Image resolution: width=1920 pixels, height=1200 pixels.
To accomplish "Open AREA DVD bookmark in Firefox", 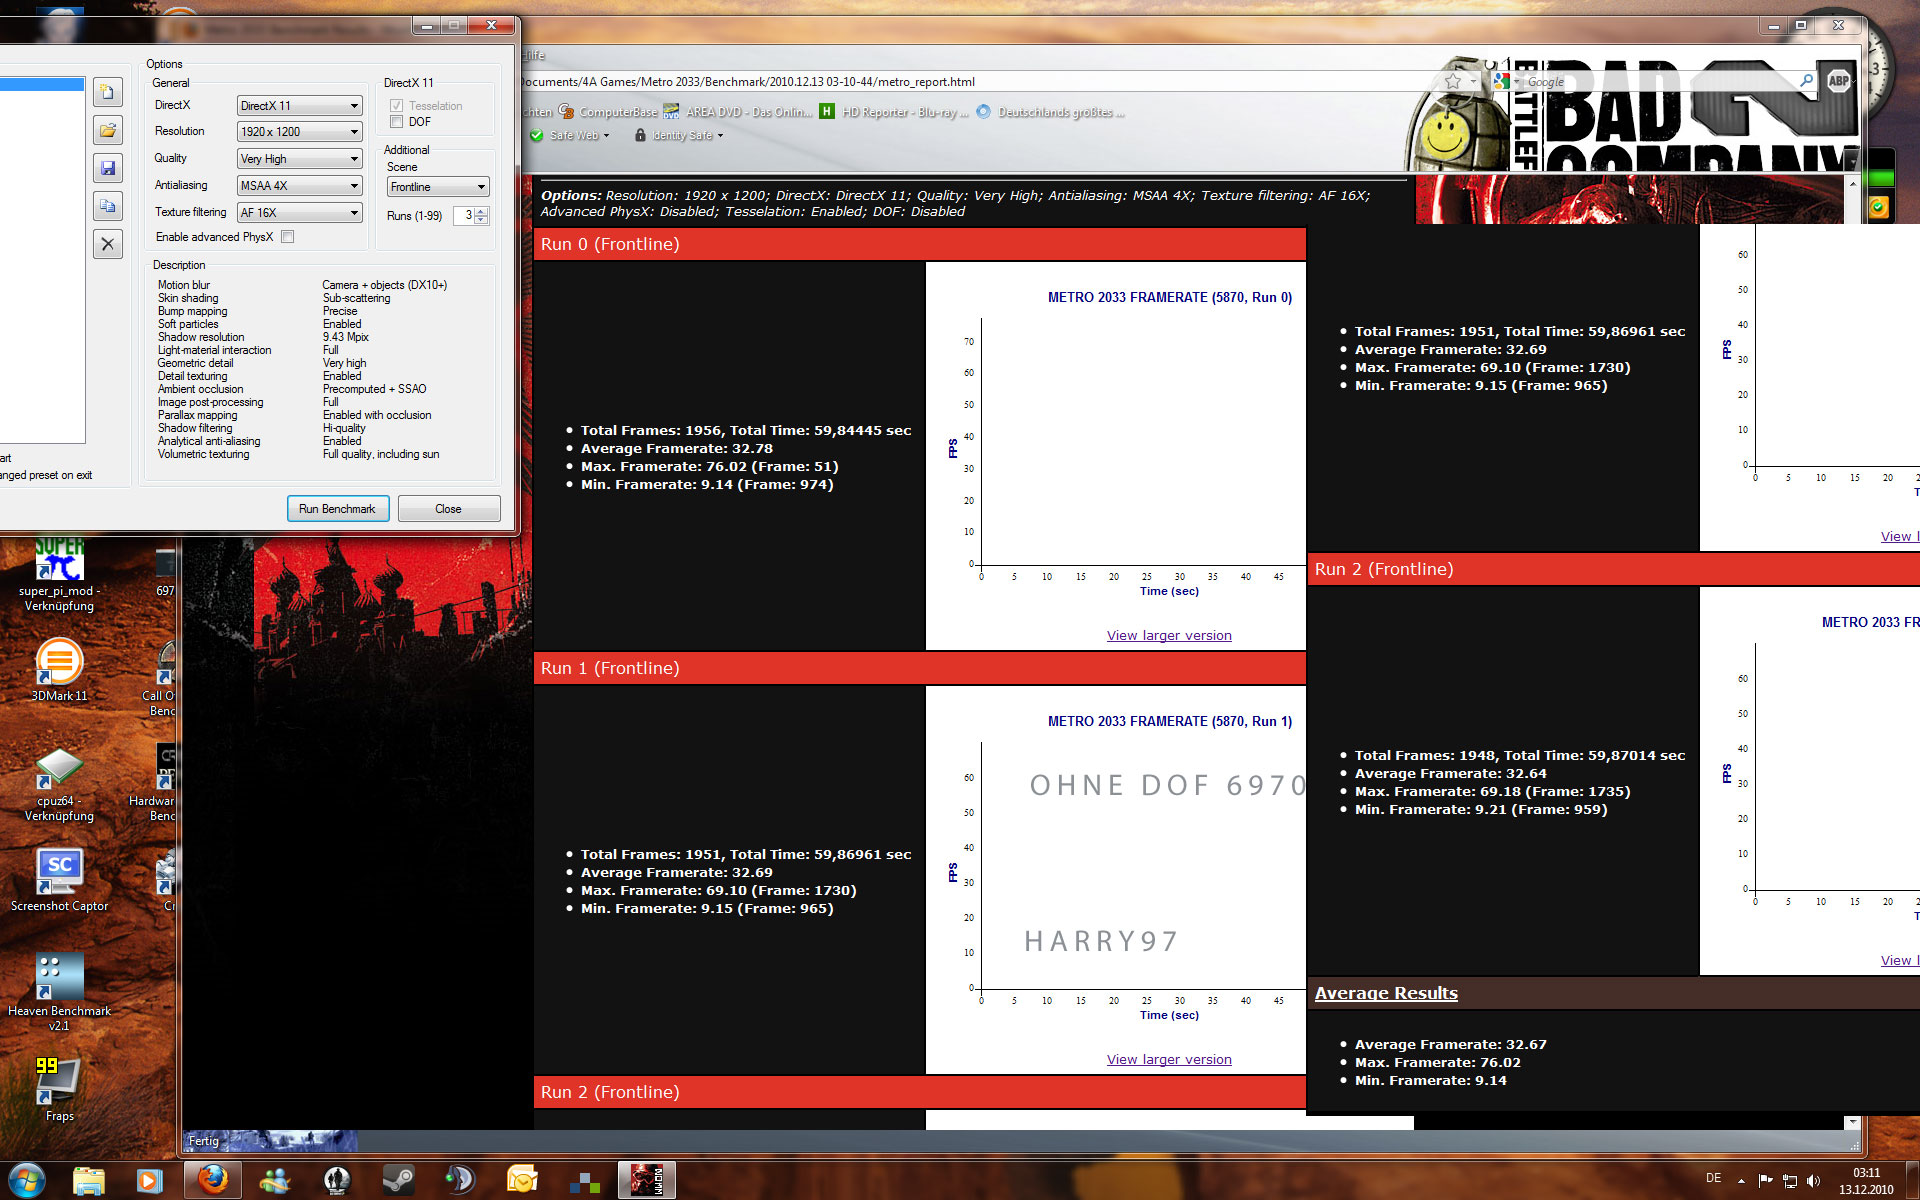I will click(x=737, y=112).
